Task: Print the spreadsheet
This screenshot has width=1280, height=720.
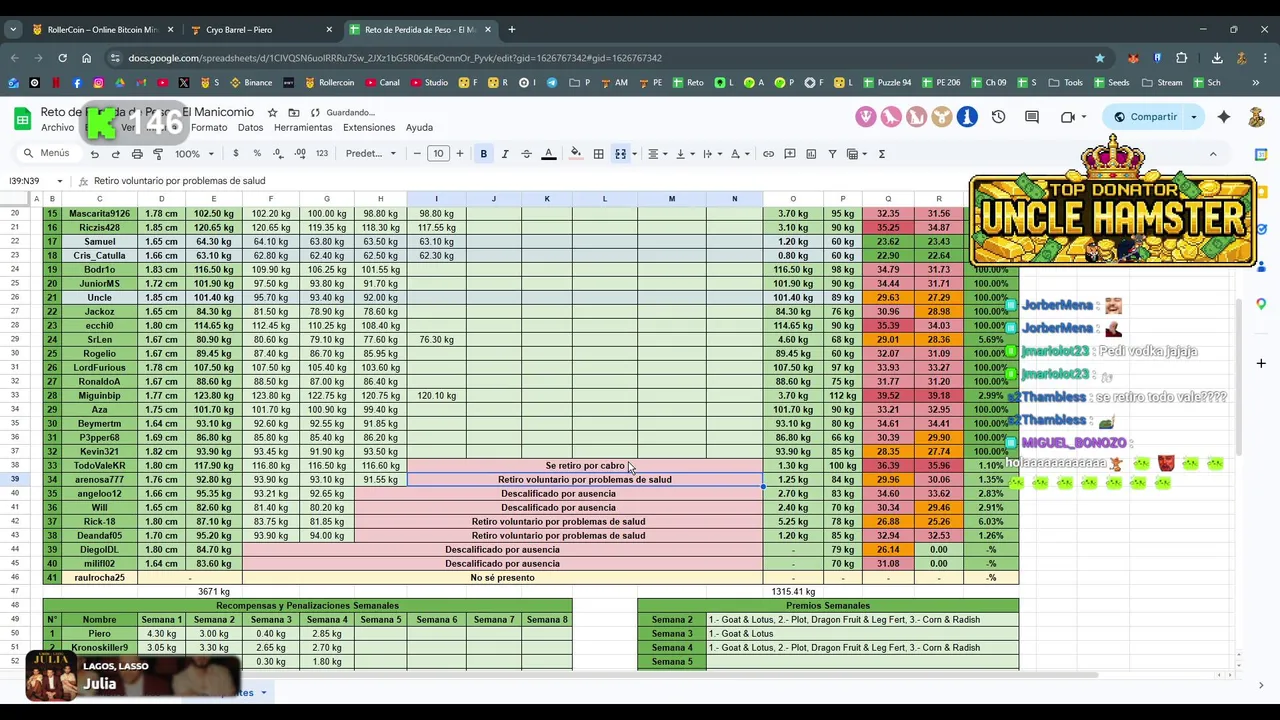Action: tap(137, 154)
